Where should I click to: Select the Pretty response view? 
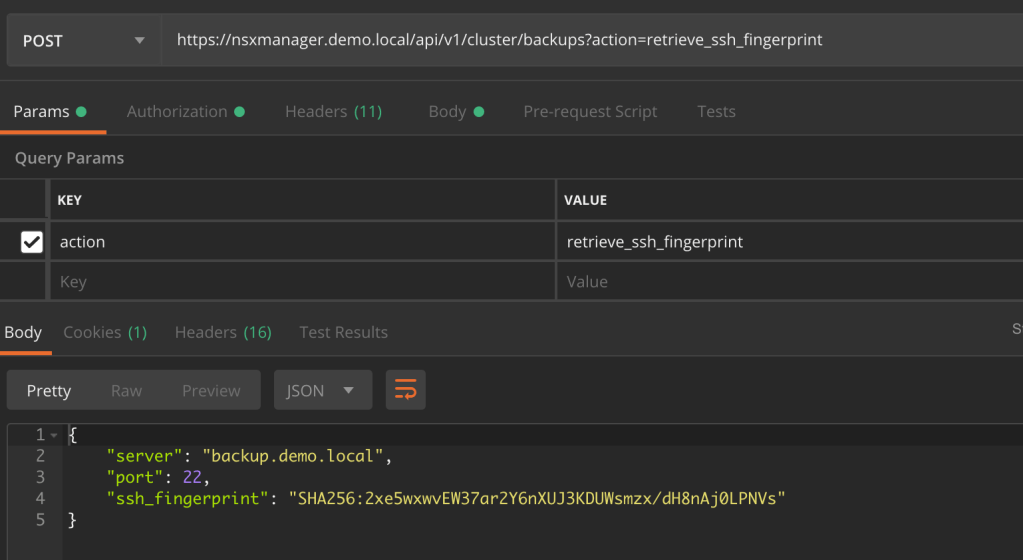point(49,390)
